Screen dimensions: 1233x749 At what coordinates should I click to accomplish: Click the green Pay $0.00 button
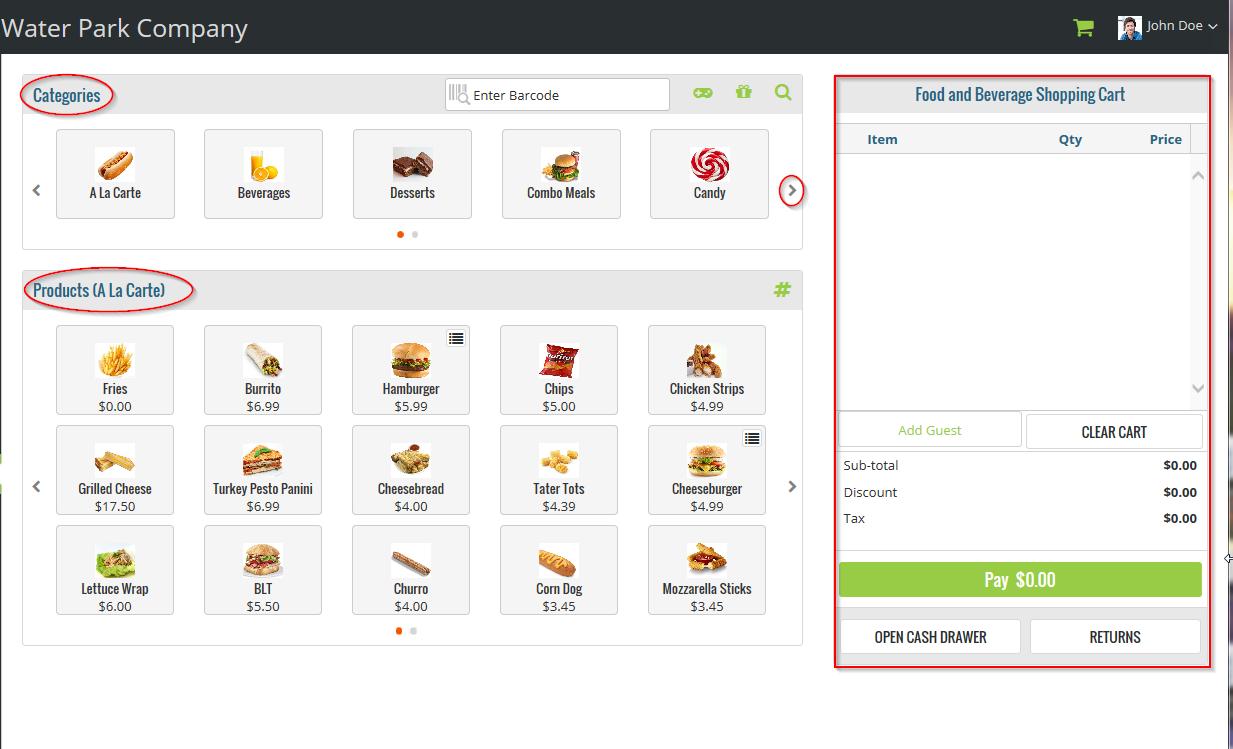coord(1020,580)
